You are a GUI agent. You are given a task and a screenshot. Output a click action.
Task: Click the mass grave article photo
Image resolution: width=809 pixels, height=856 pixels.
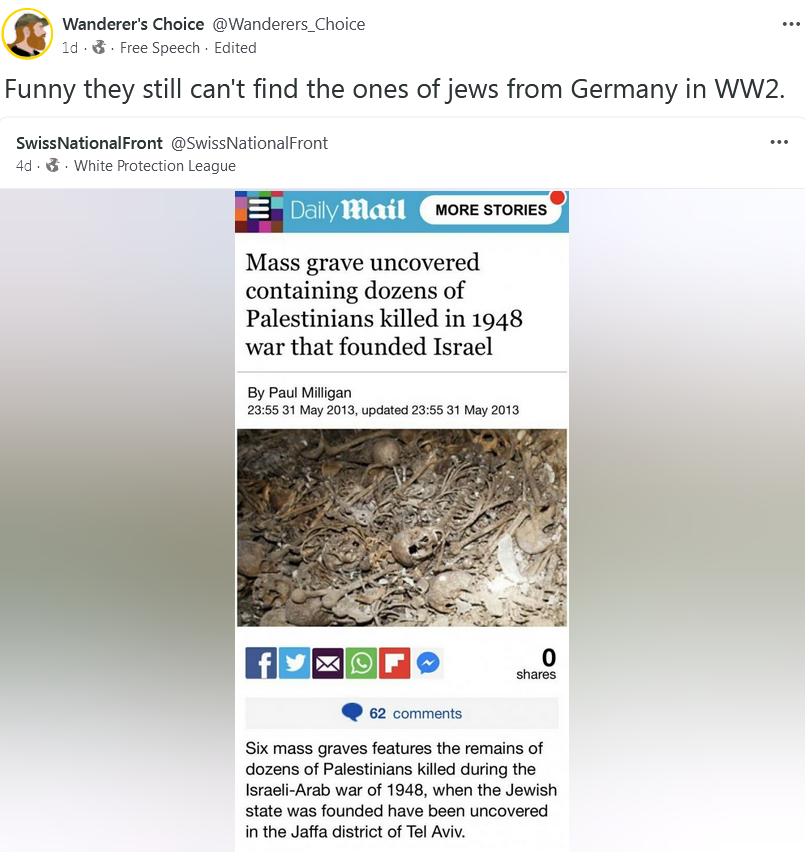(x=402, y=527)
